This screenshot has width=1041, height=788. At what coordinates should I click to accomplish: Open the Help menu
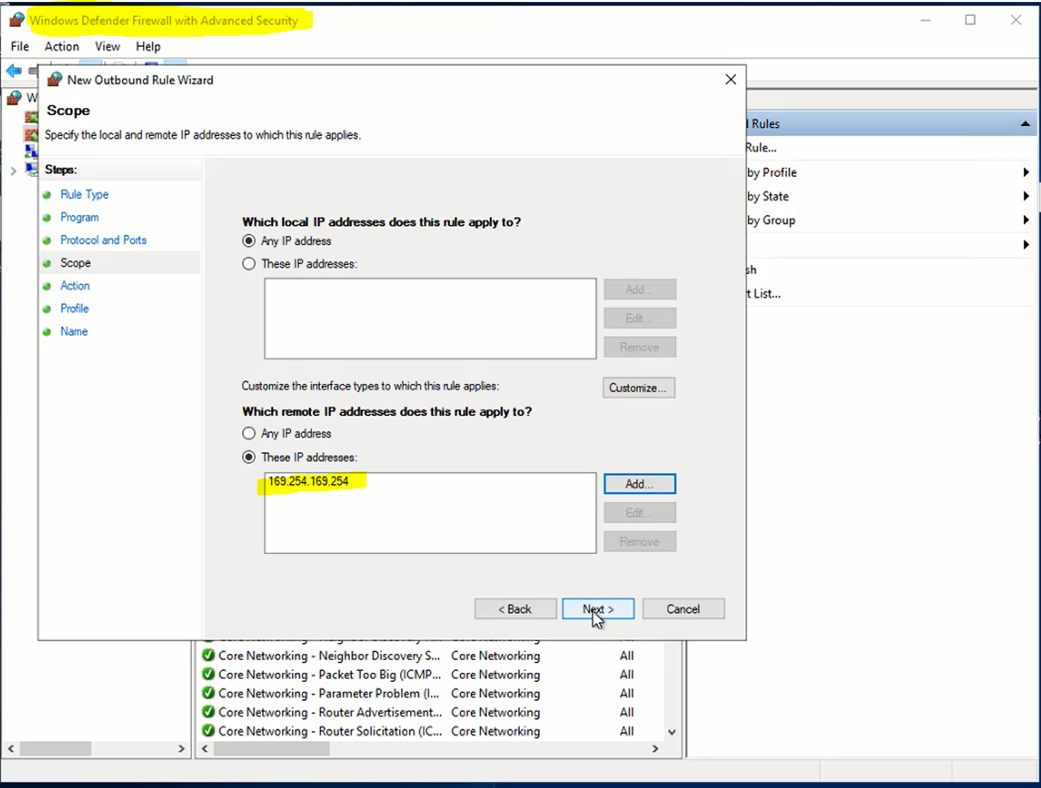click(x=148, y=46)
